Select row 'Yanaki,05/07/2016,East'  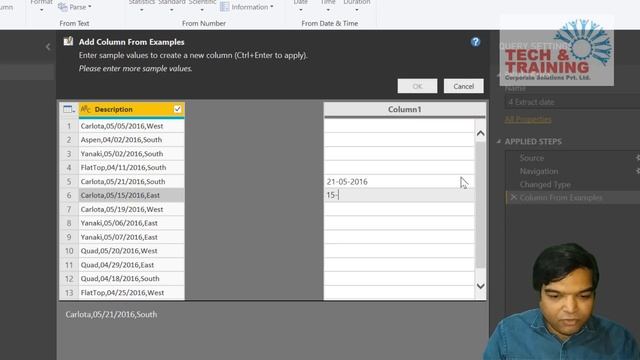pyautogui.click(x=131, y=237)
